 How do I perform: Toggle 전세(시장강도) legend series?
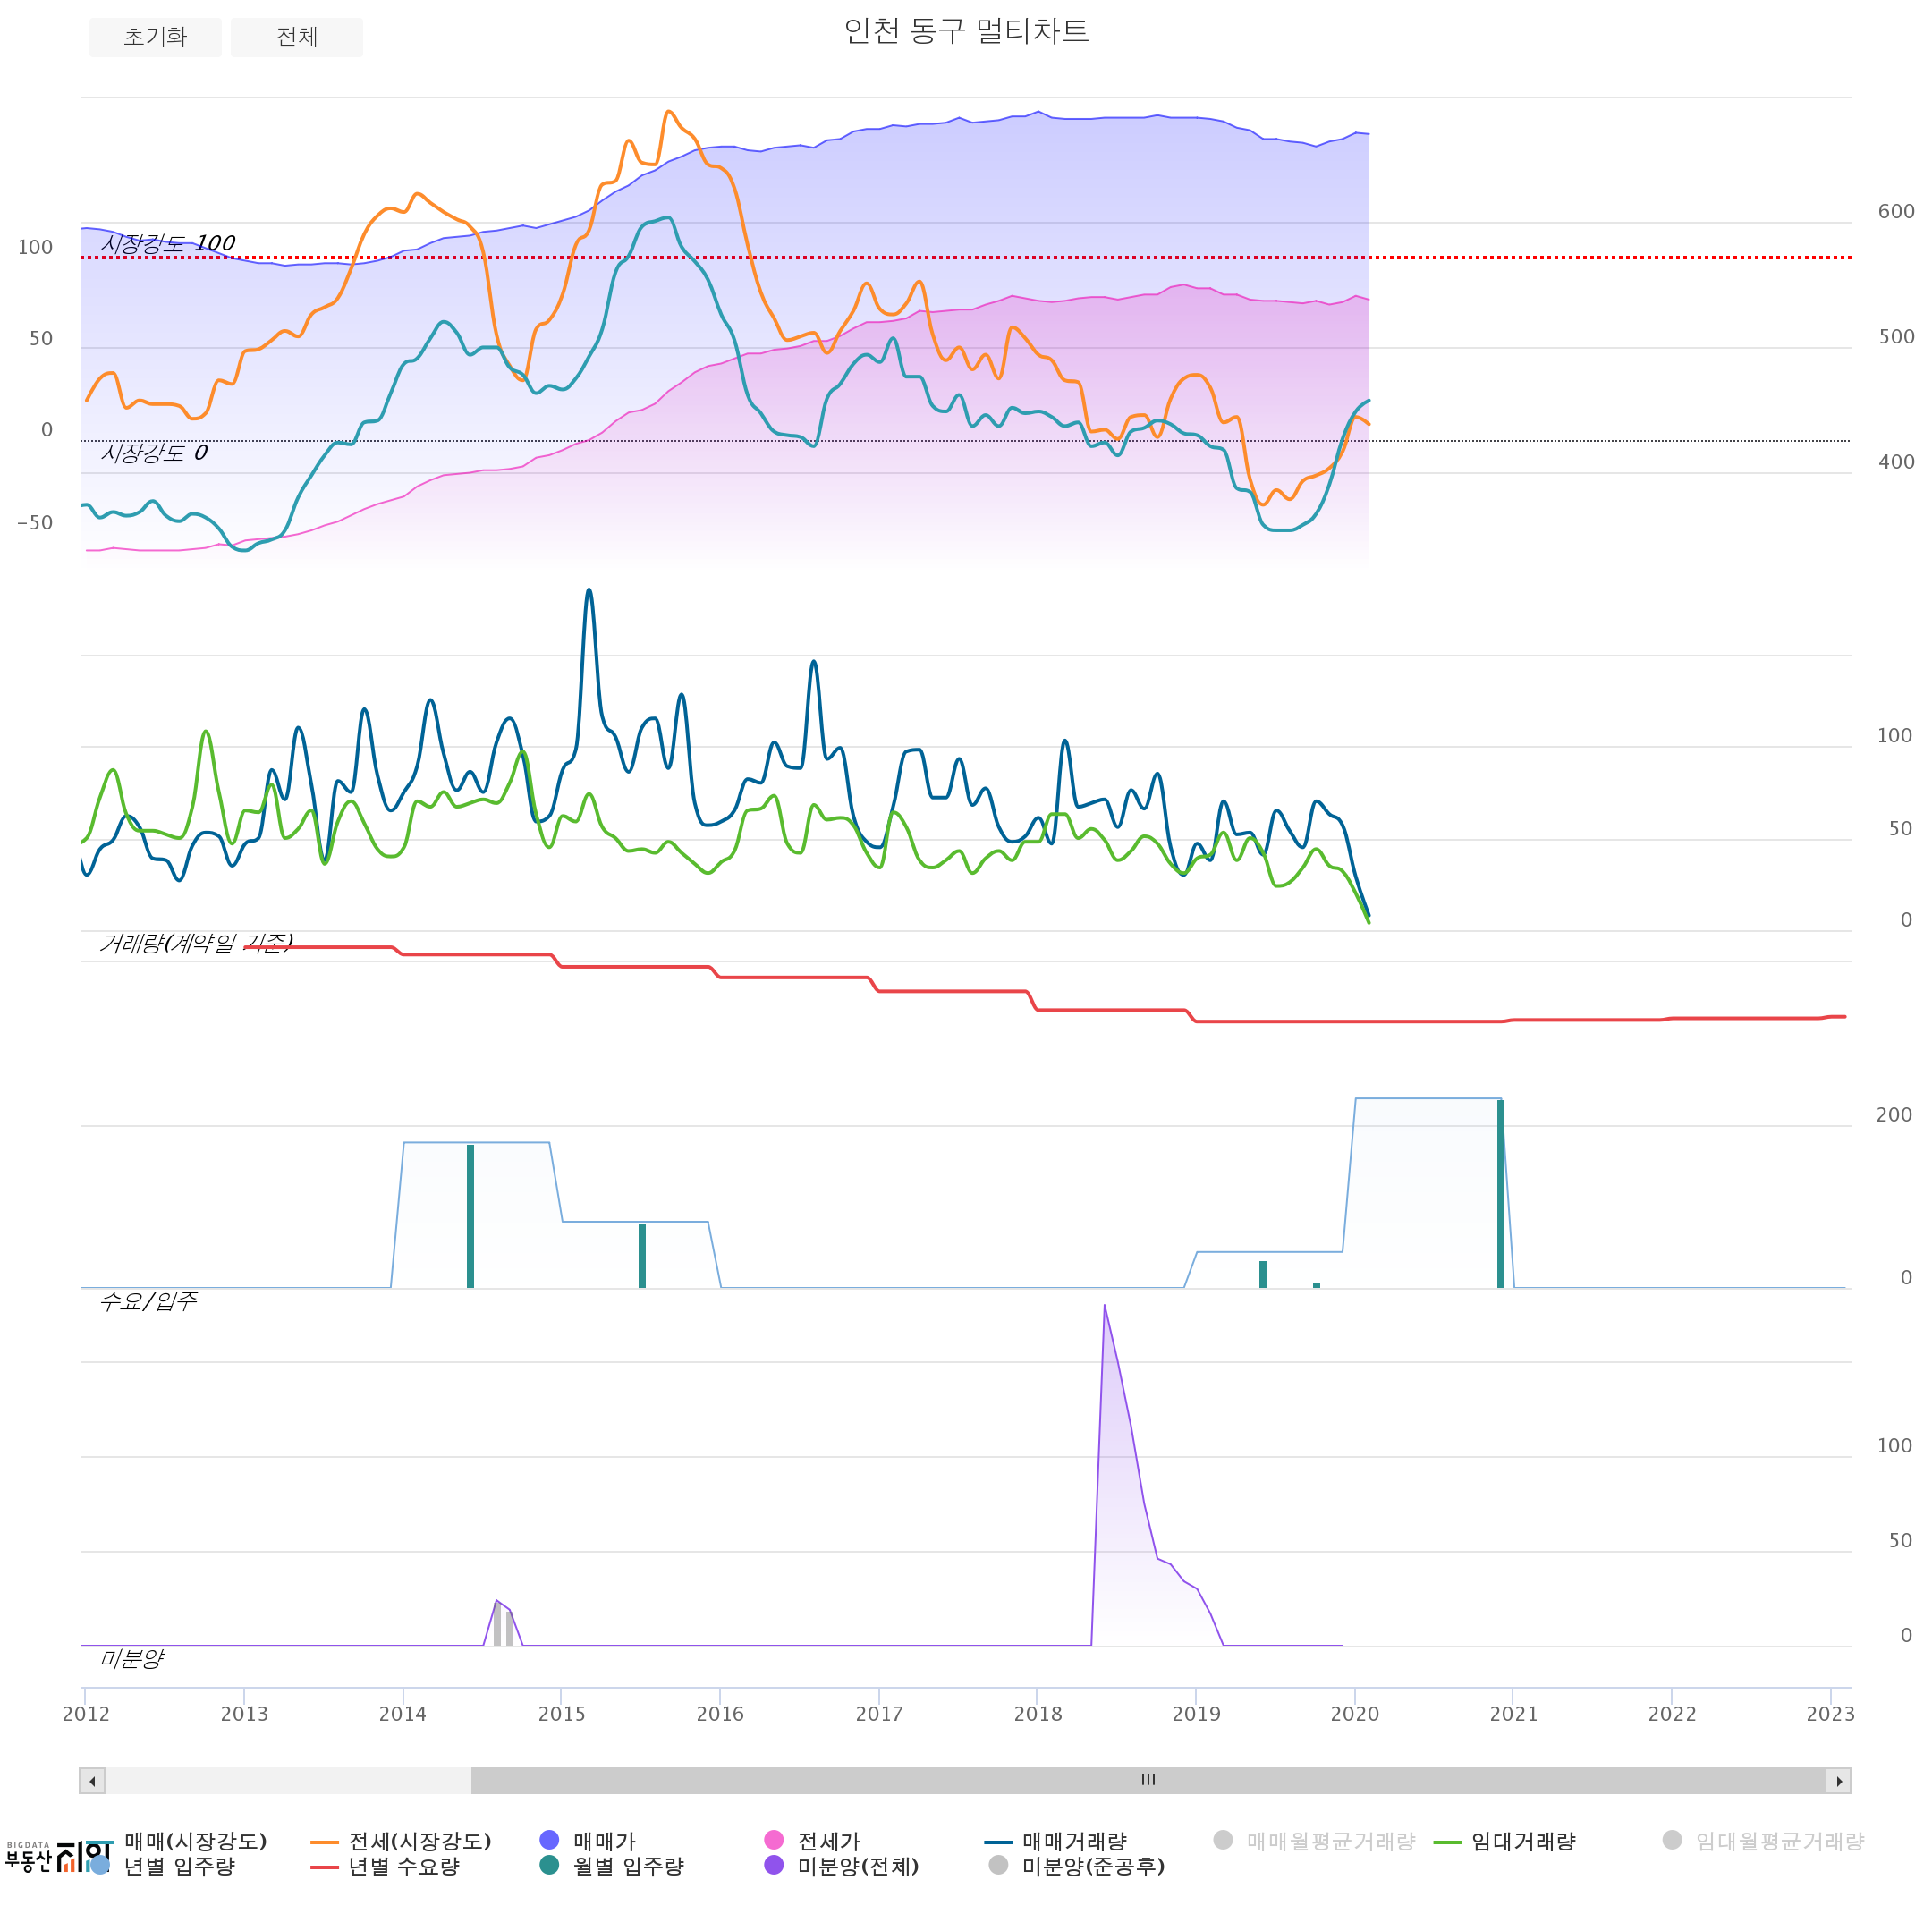[x=401, y=1841]
